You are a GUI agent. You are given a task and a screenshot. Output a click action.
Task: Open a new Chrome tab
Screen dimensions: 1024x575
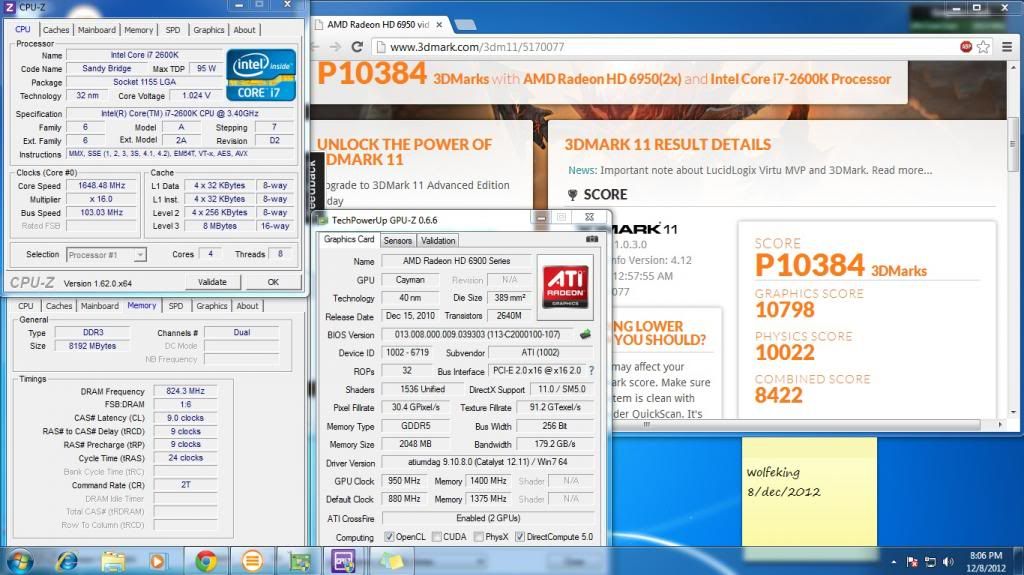(x=465, y=25)
